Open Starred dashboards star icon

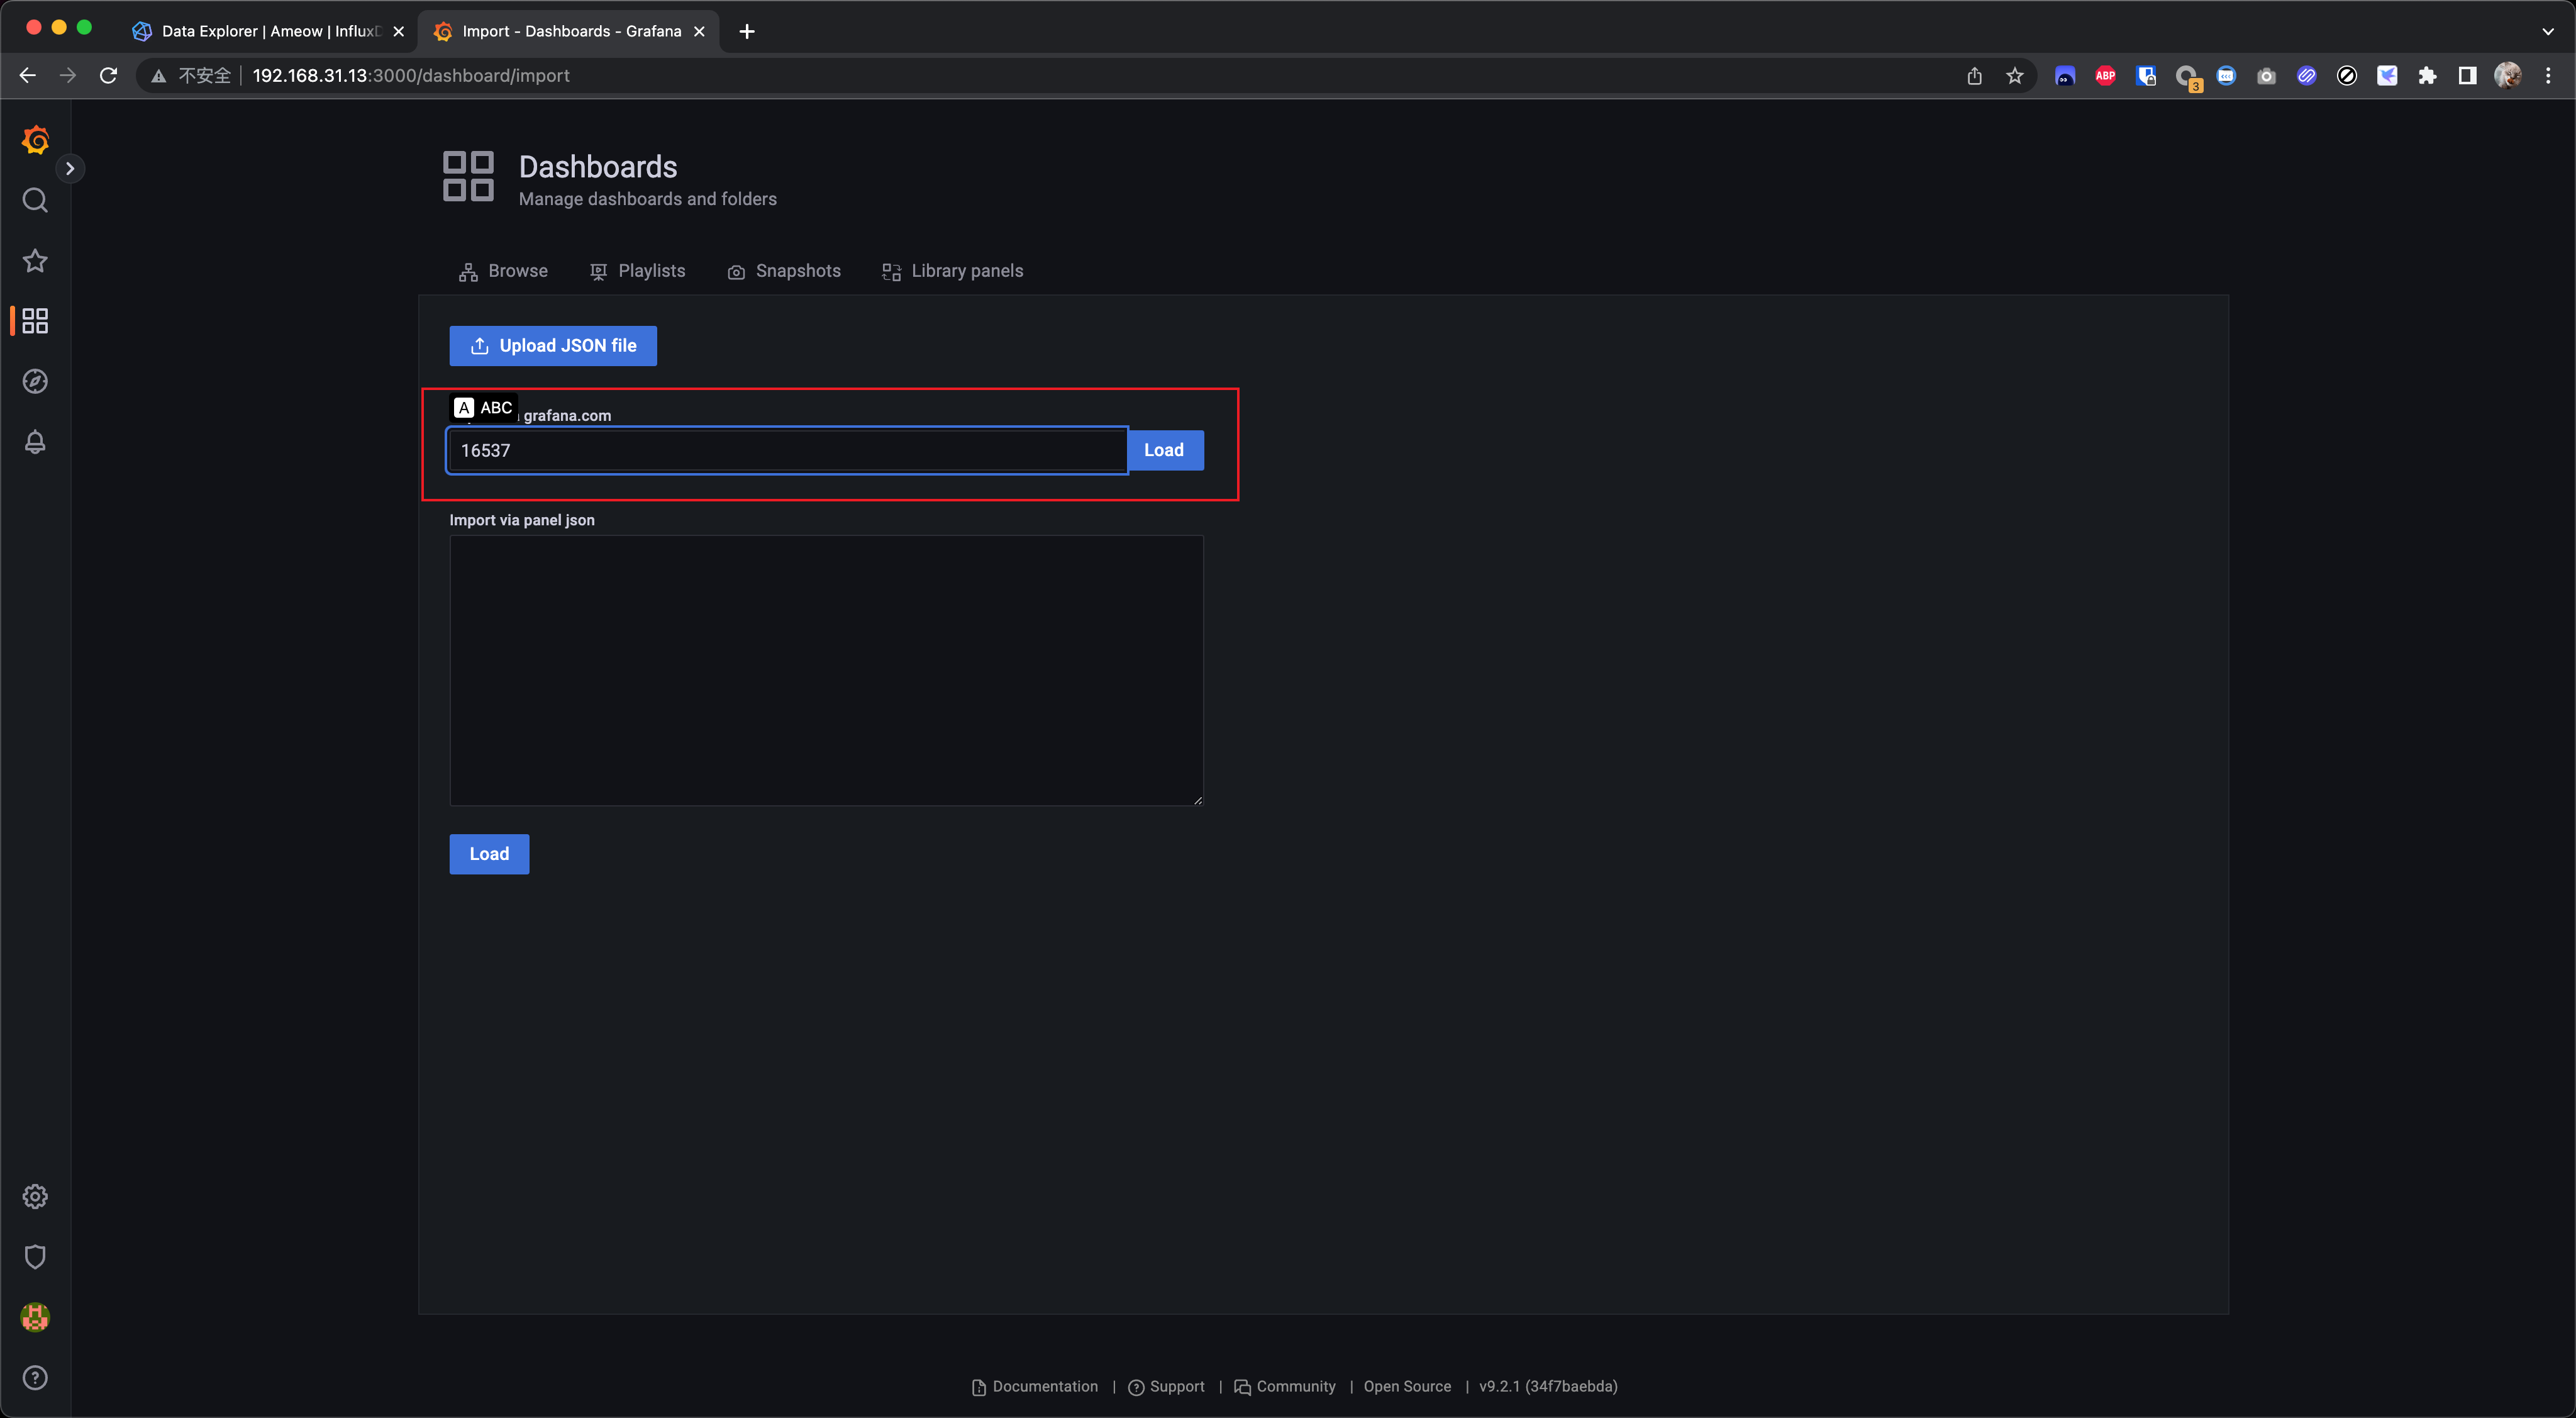(35, 261)
